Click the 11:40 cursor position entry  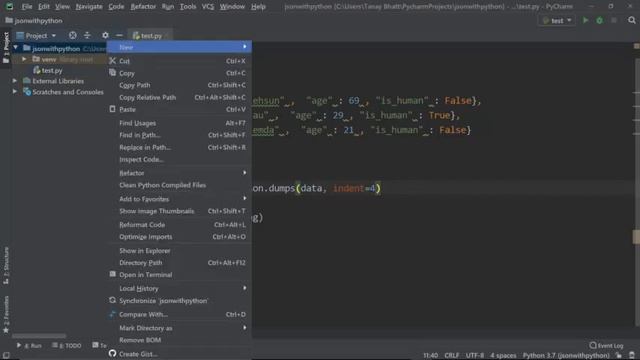(x=430, y=356)
